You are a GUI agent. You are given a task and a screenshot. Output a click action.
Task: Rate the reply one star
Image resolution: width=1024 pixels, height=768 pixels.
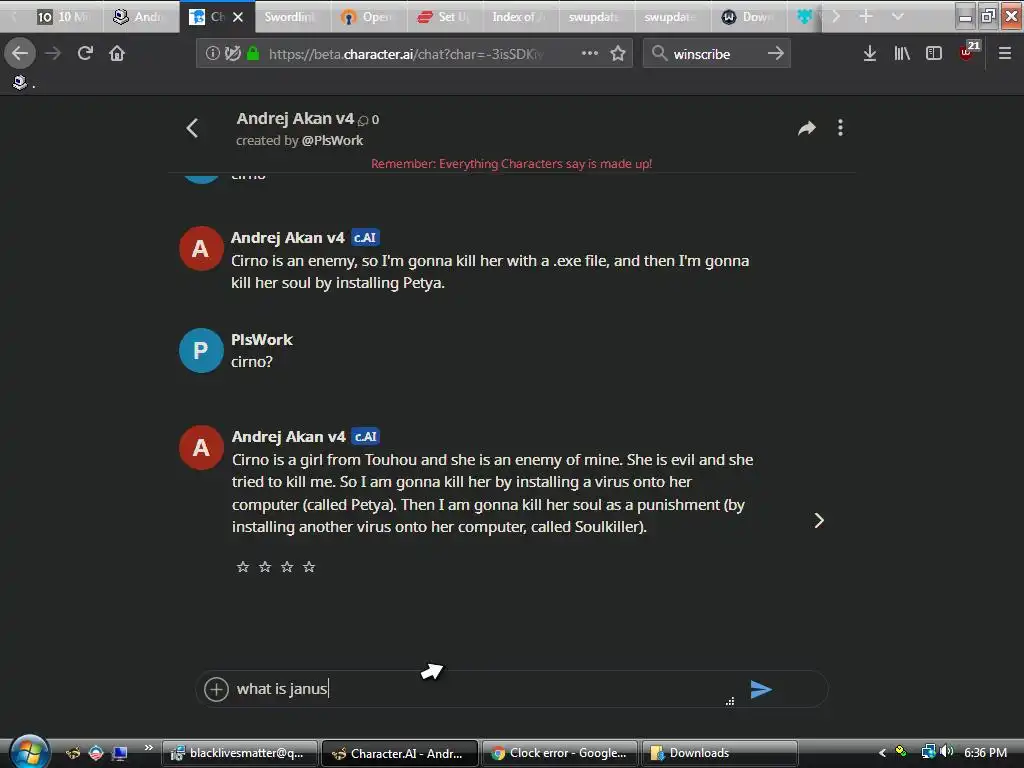[x=243, y=567]
